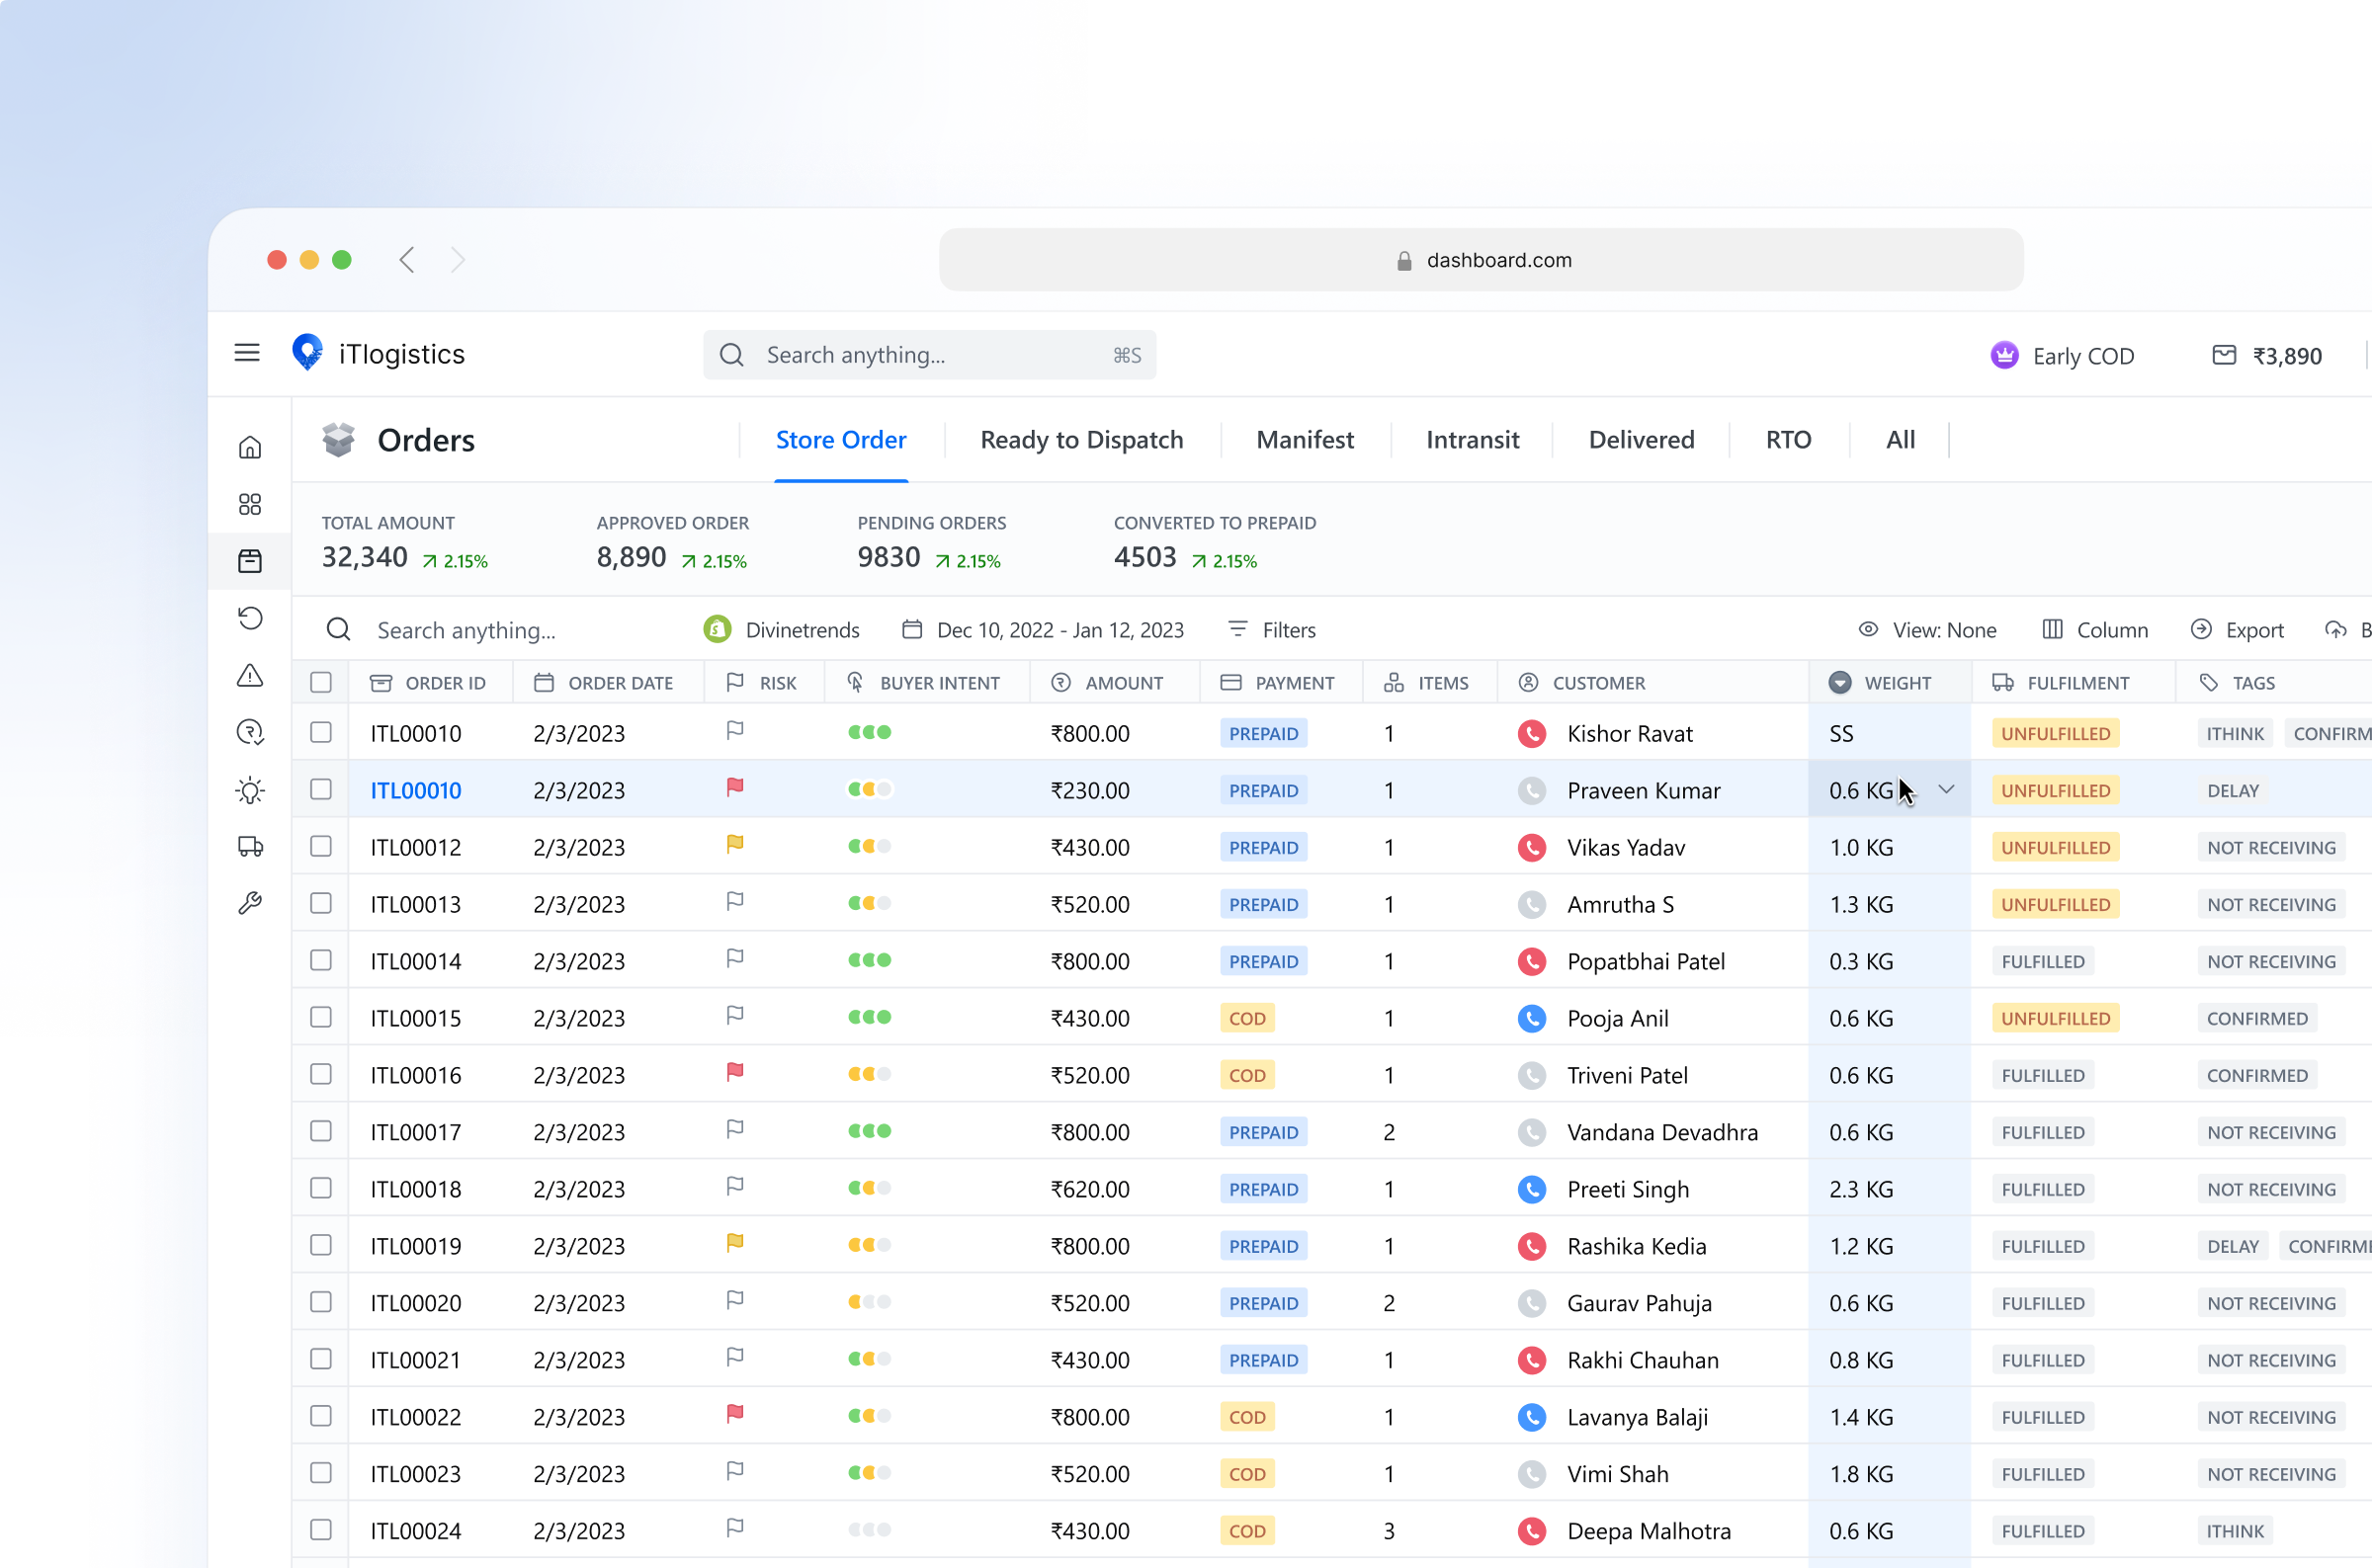2372x1568 pixels.
Task: Open the Home sidebar icon
Action: (x=250, y=447)
